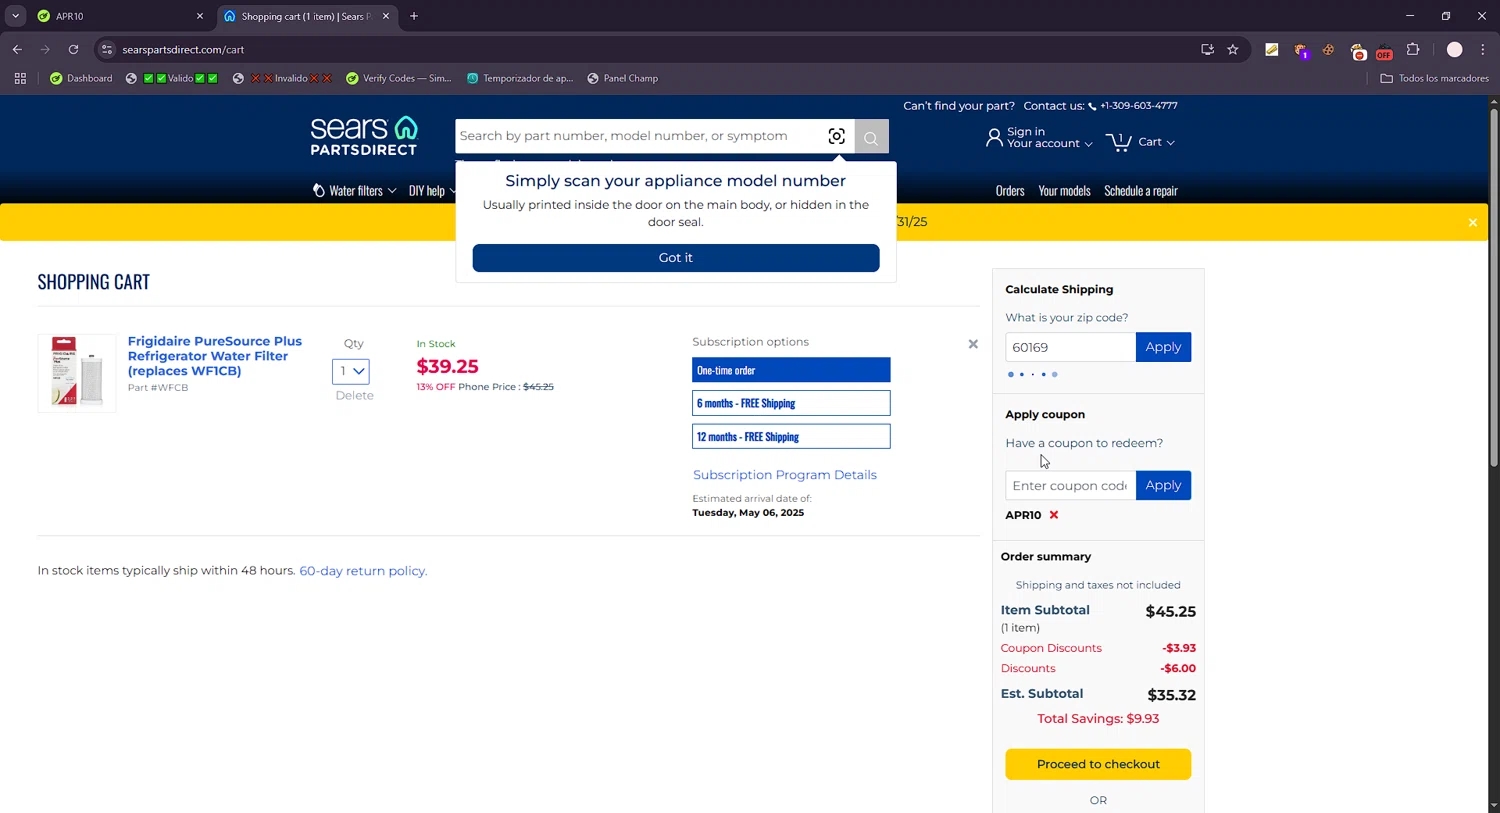
Task: Open the Orders menu item
Action: [1009, 191]
